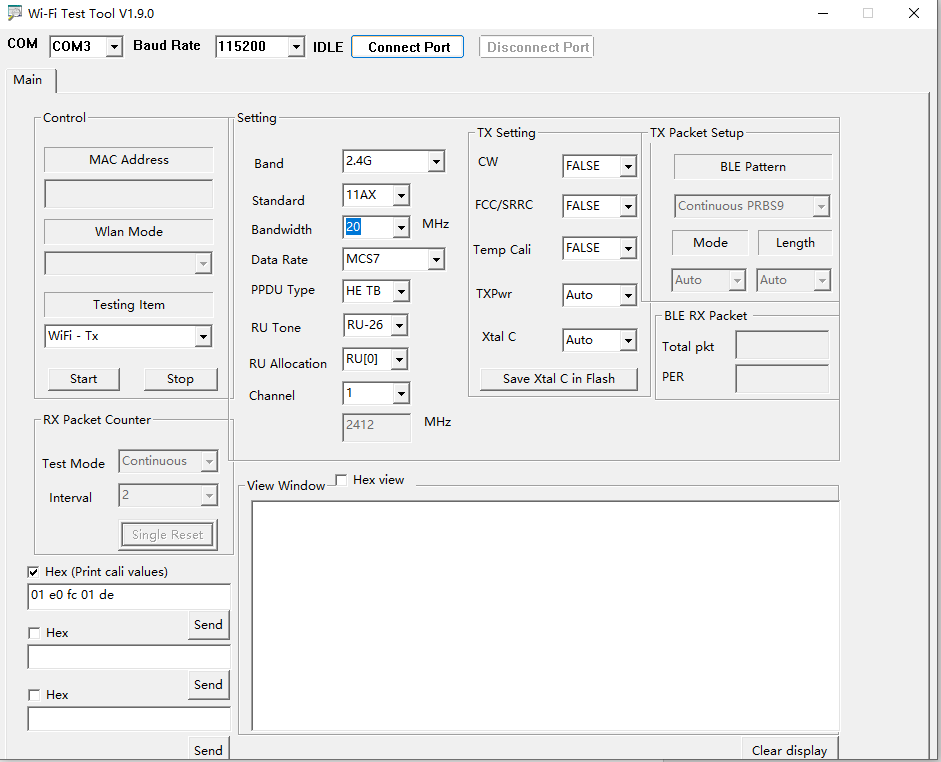Click the Connect Port button

[408, 47]
